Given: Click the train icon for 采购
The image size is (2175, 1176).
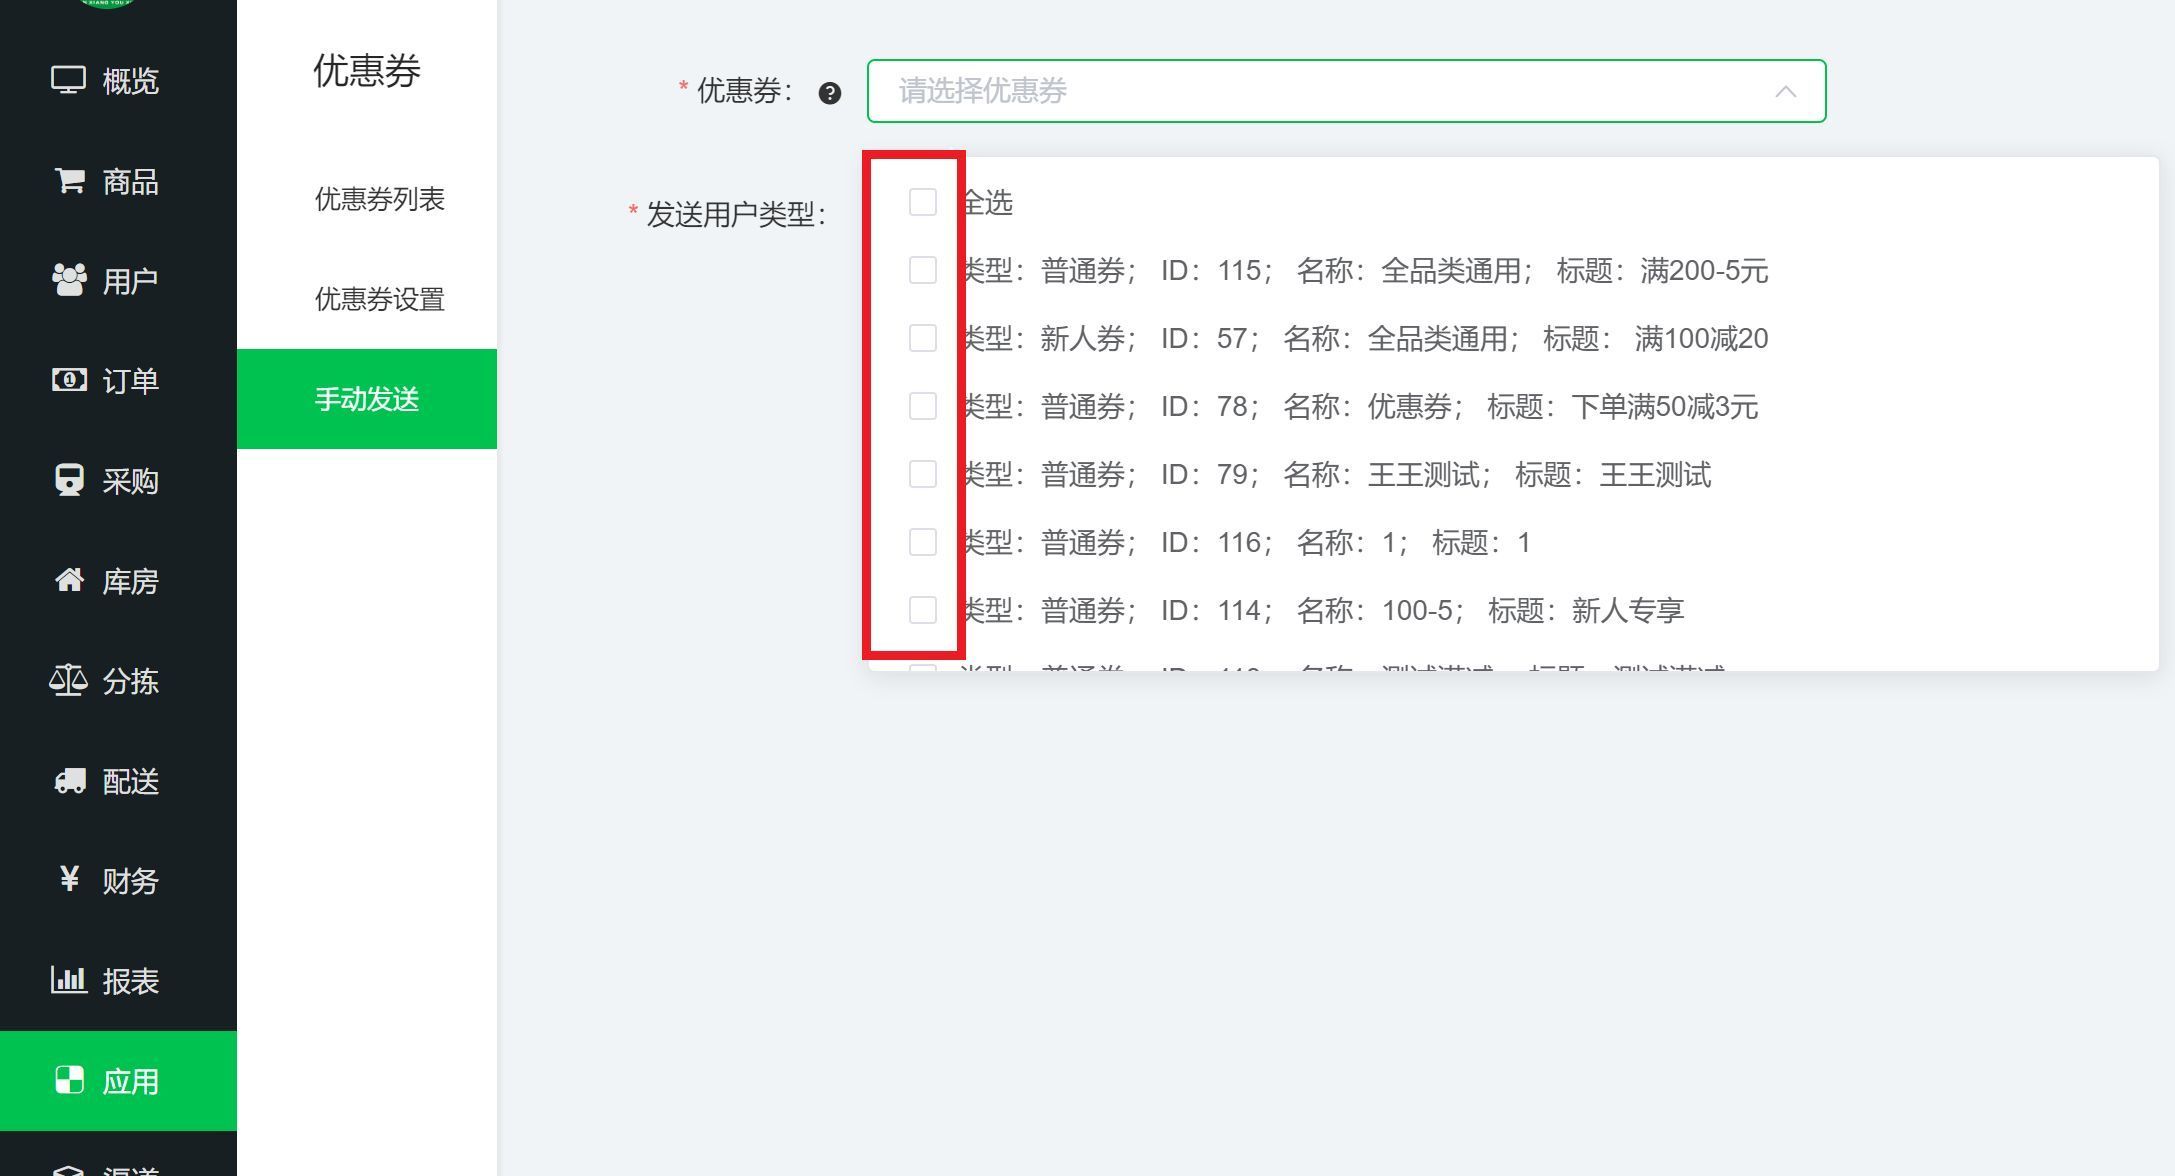Looking at the screenshot, I should [68, 481].
